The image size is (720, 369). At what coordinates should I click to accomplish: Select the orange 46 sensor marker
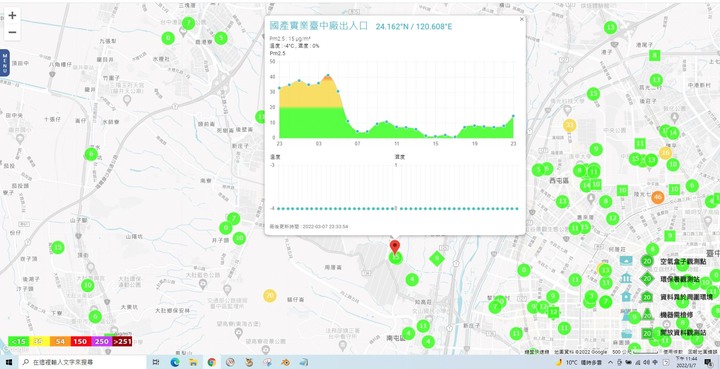(658, 197)
